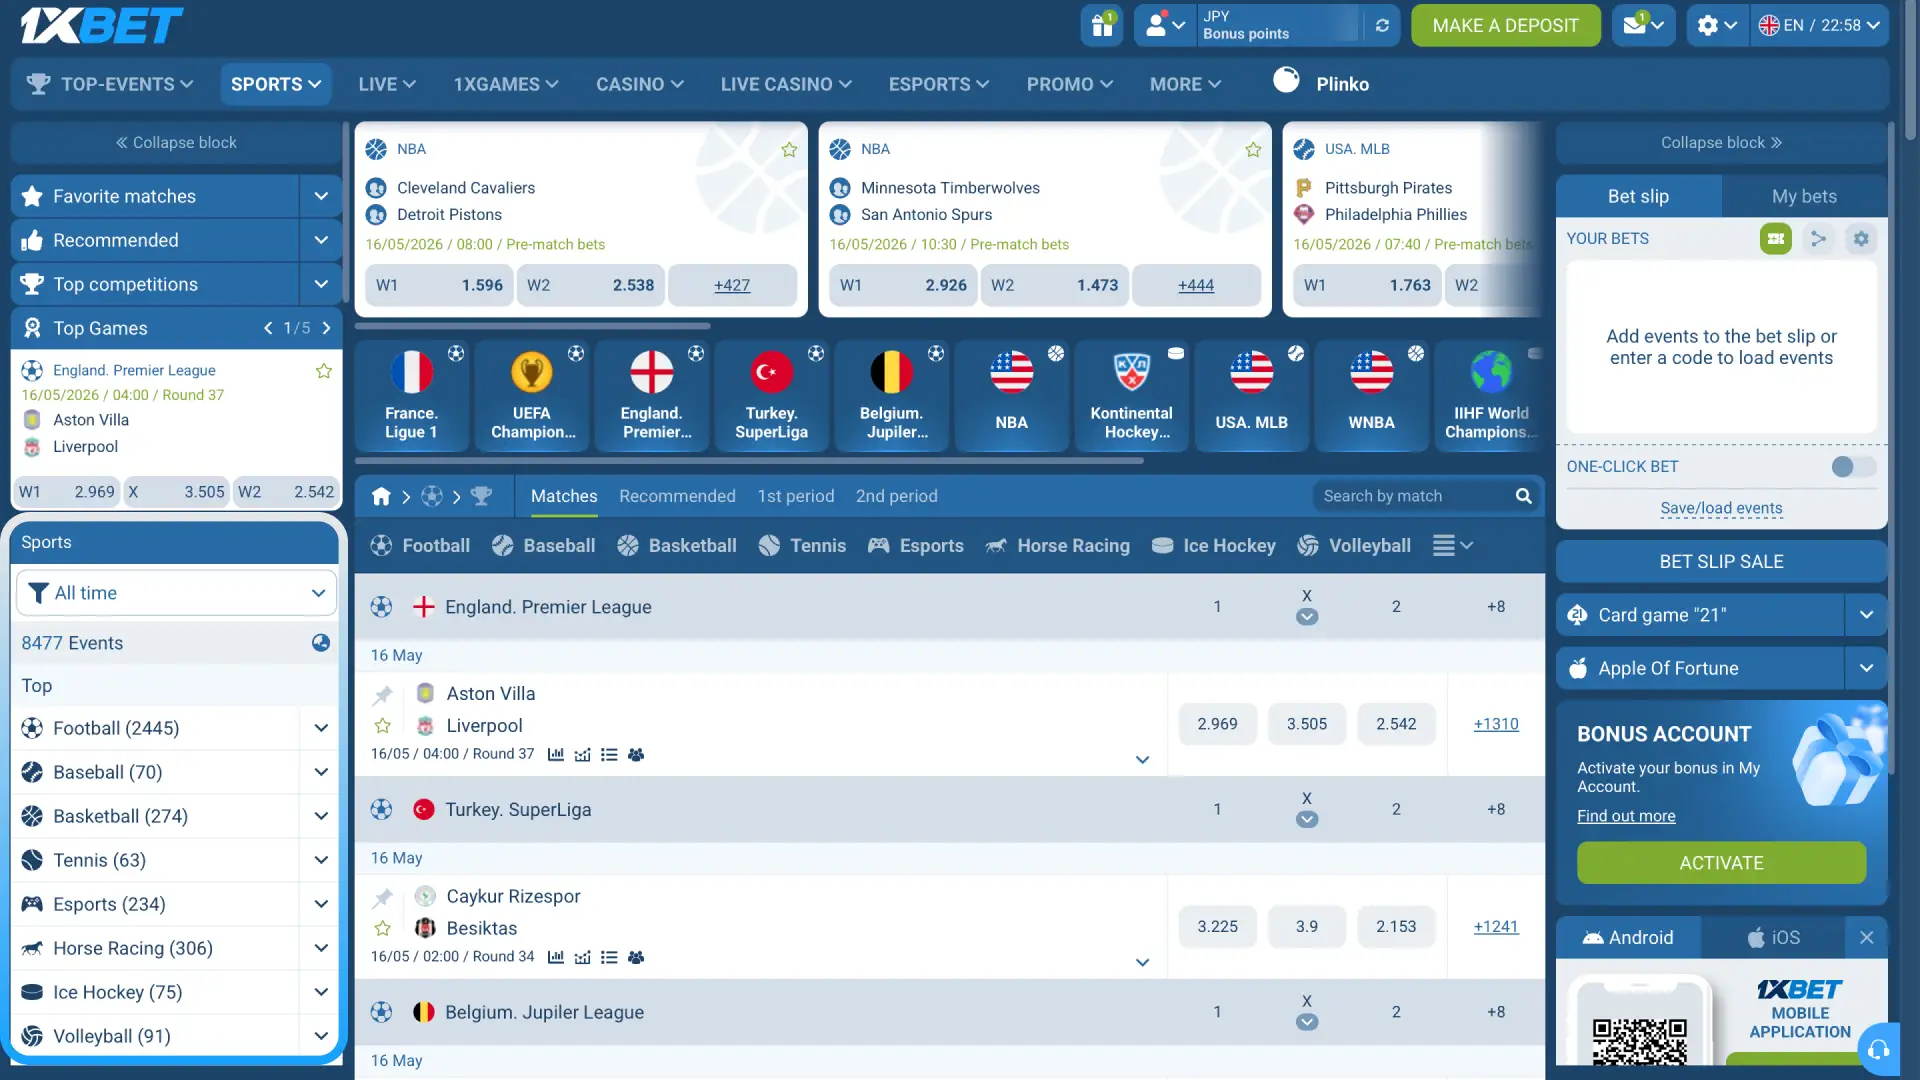This screenshot has width=1920, height=1080.
Task: Open the live support headset icon
Action: click(1878, 1049)
